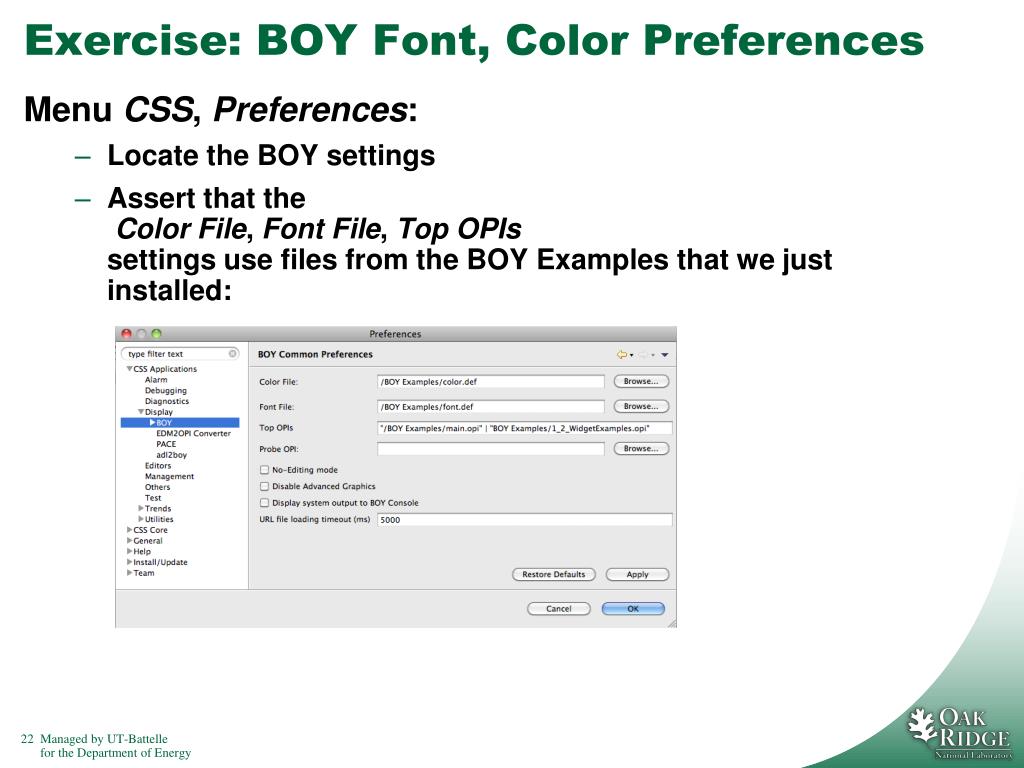This screenshot has width=1024, height=768.
Task: Select Test in the preferences tree
Action: point(153,498)
